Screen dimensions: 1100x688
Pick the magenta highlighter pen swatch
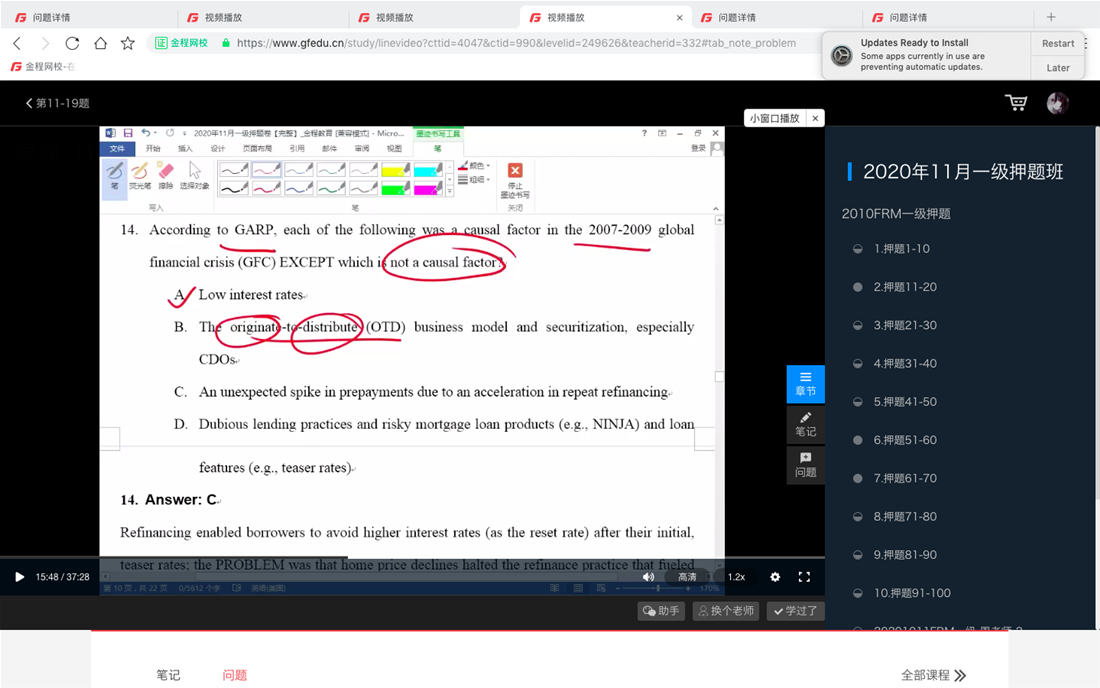(x=428, y=188)
